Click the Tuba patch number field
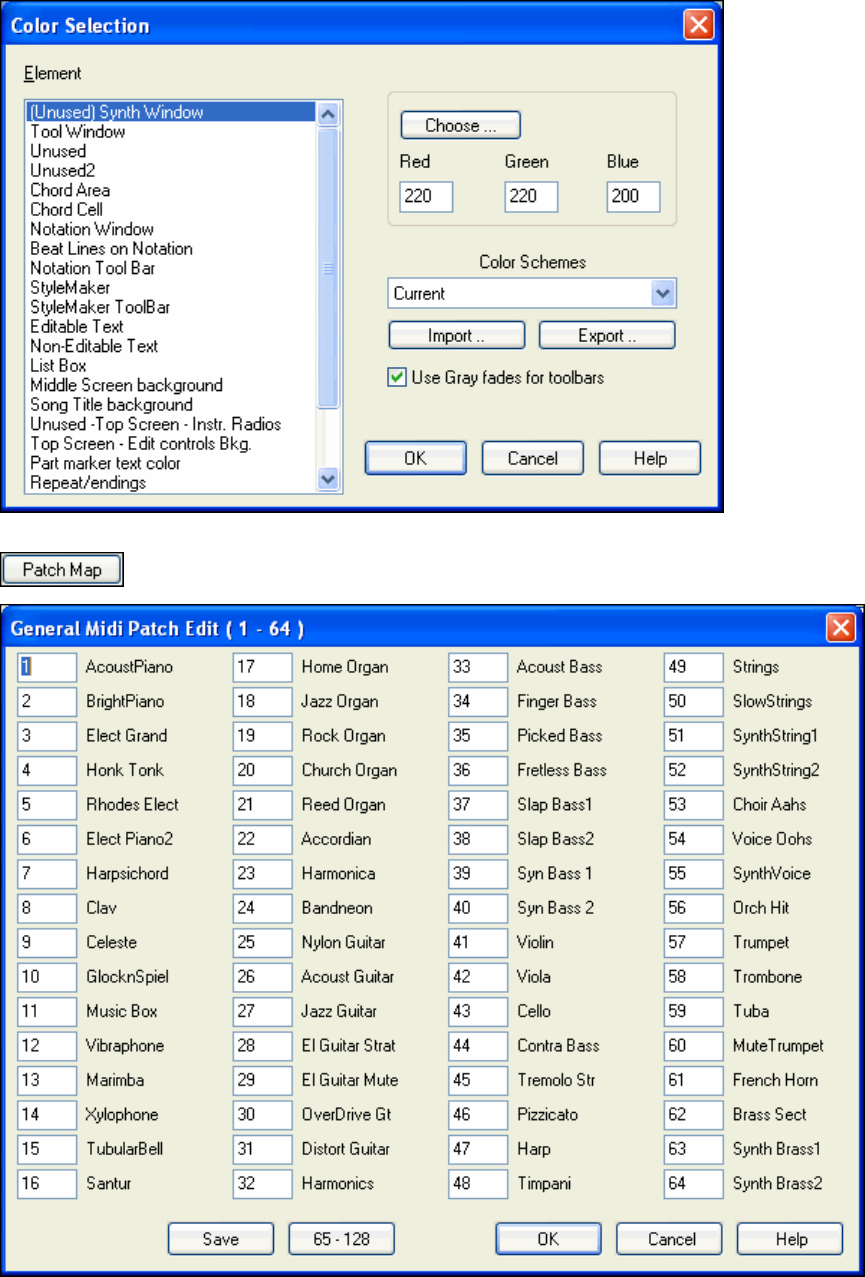 pos(694,1011)
